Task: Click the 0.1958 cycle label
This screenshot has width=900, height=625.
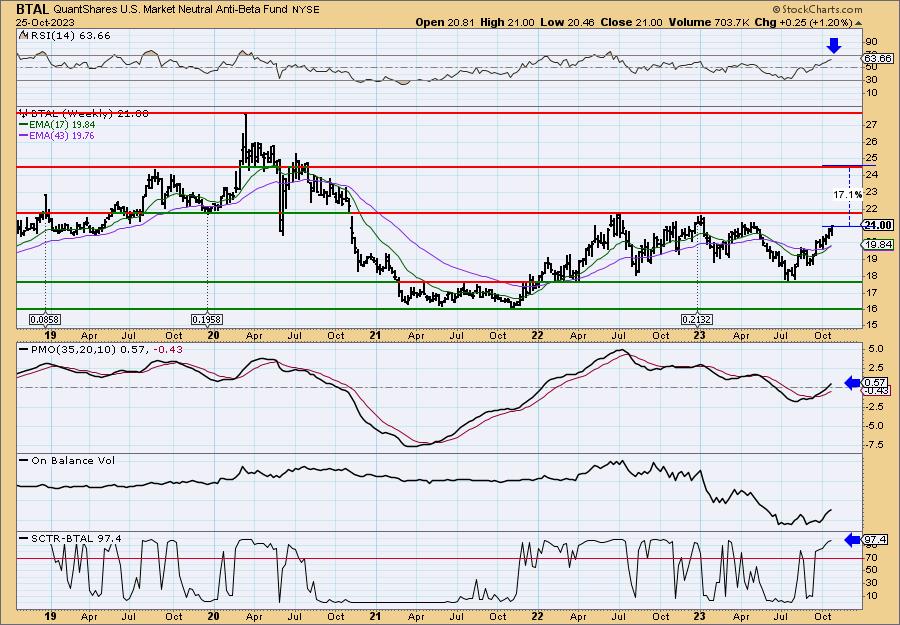Action: [207, 319]
